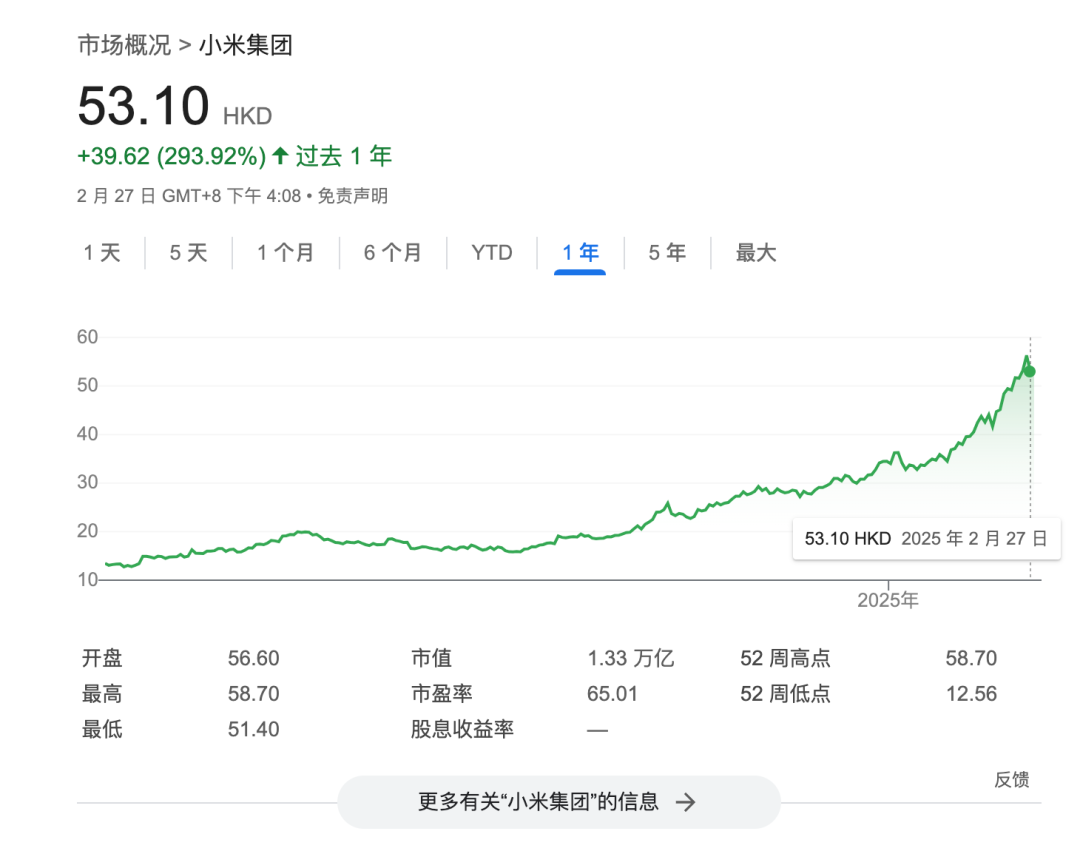The height and width of the screenshot is (854, 1080).
Task: Click the 过去 1 年 label
Action: (344, 156)
